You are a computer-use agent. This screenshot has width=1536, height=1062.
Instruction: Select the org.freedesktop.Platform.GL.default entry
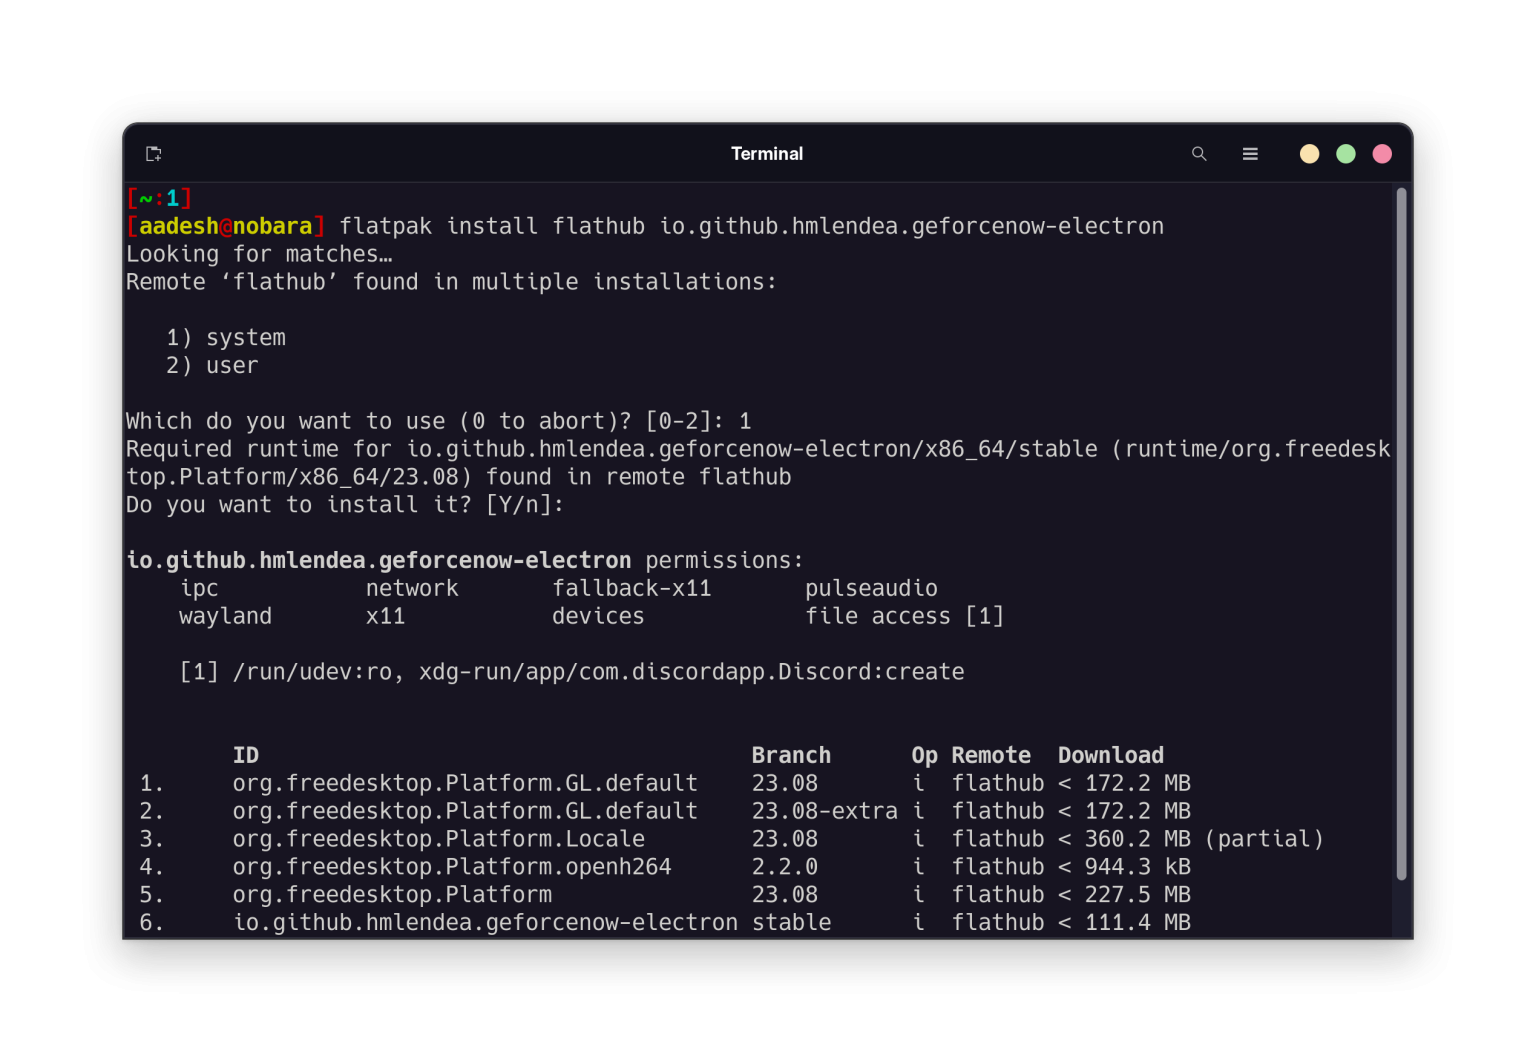pos(464,783)
